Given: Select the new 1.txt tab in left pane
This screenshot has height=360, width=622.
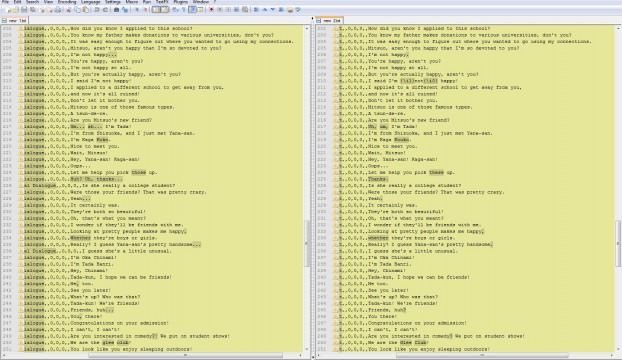Looking at the screenshot, I should [x=15, y=20].
